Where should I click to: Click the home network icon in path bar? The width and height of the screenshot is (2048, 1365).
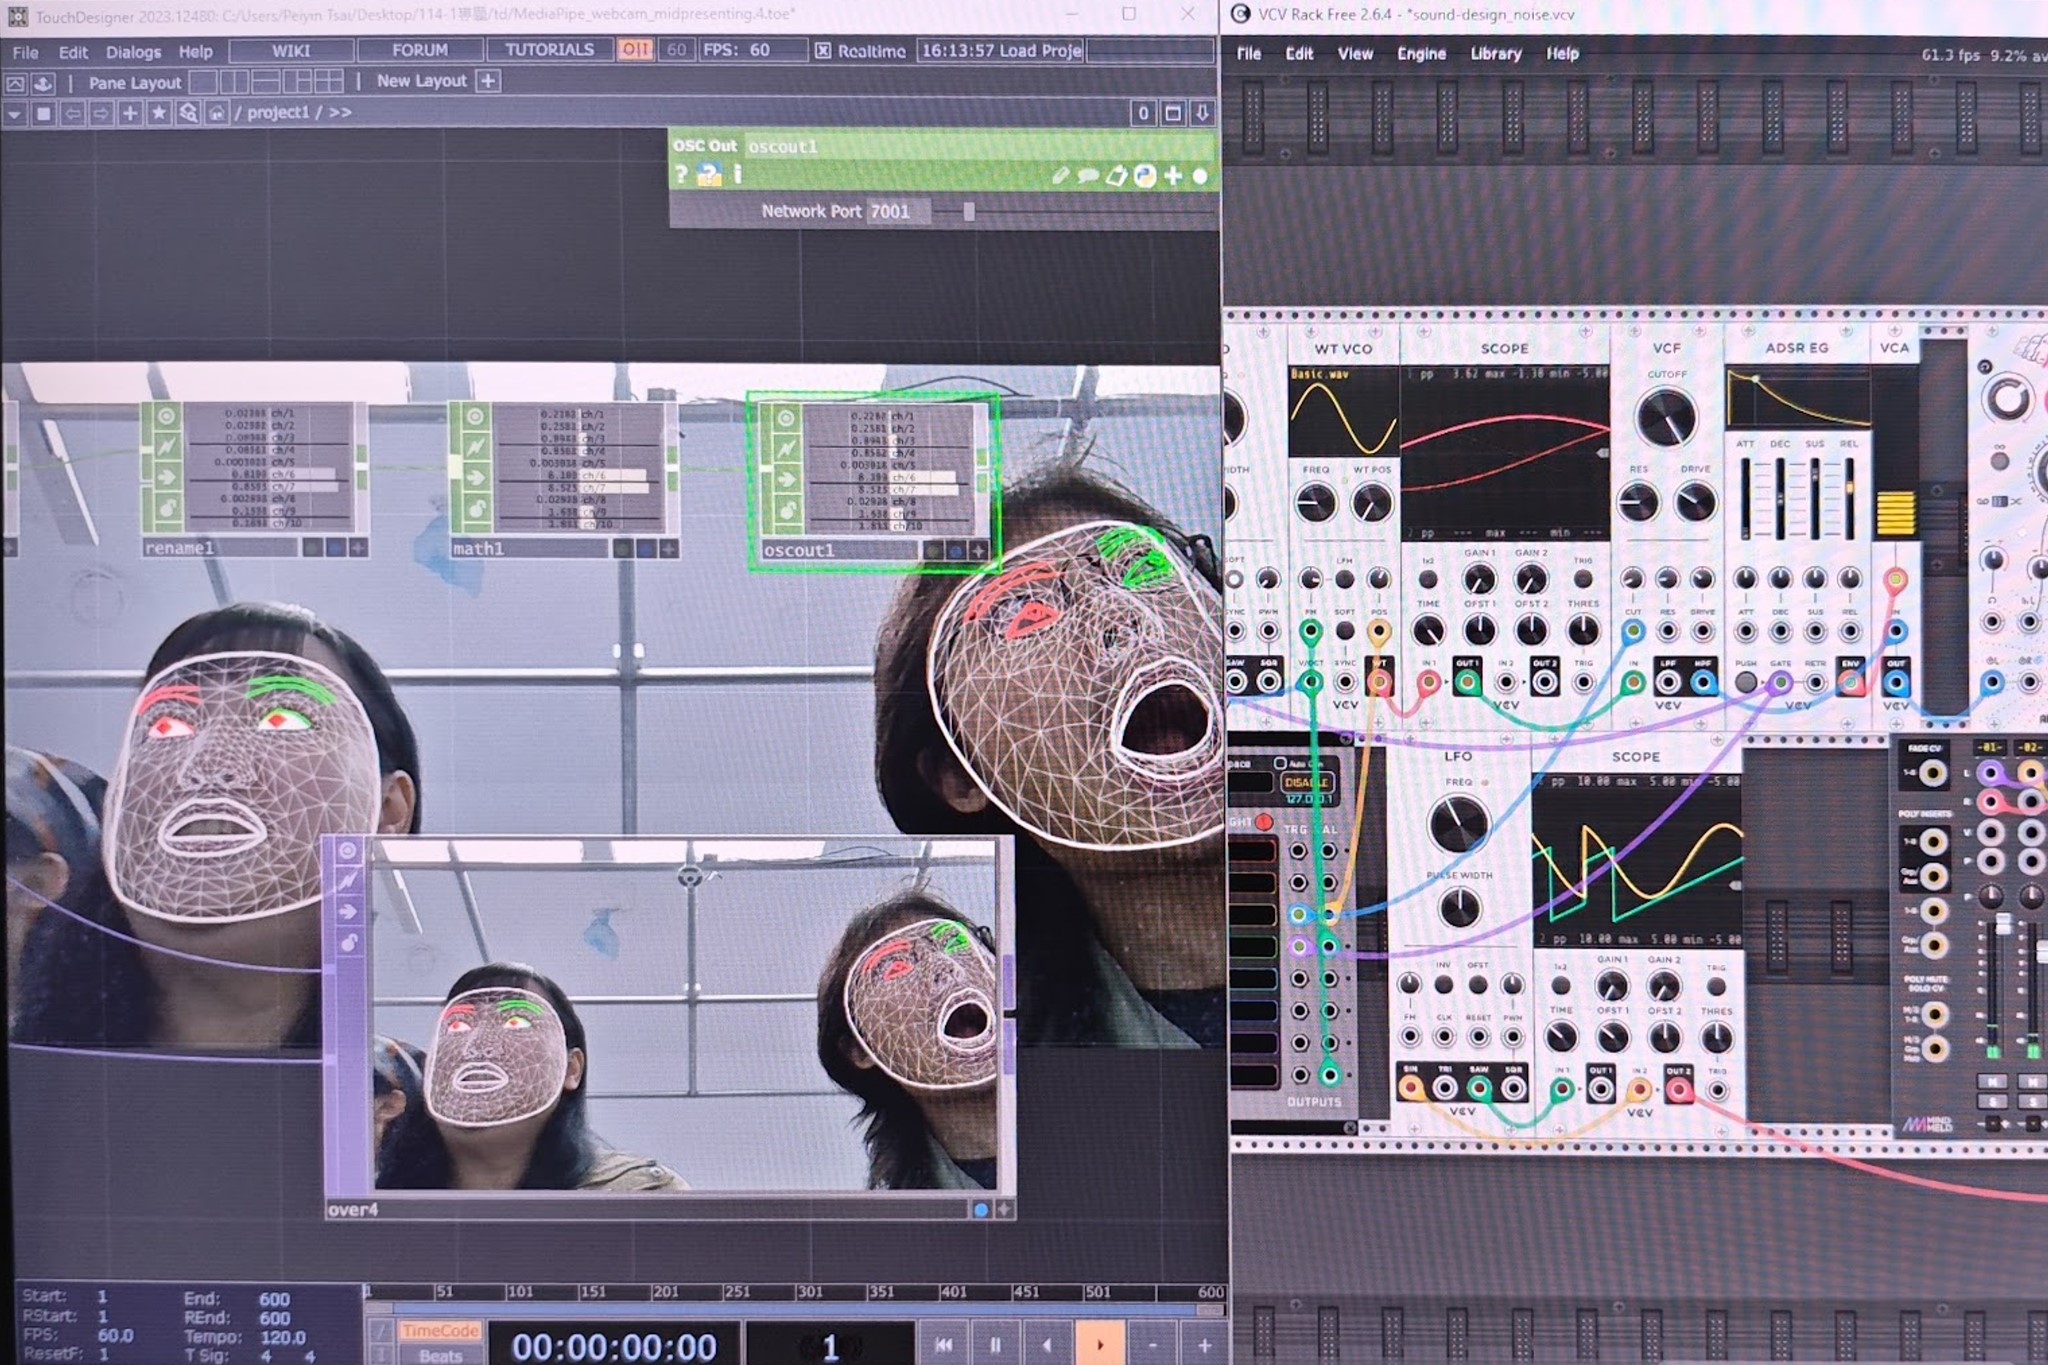point(216,113)
